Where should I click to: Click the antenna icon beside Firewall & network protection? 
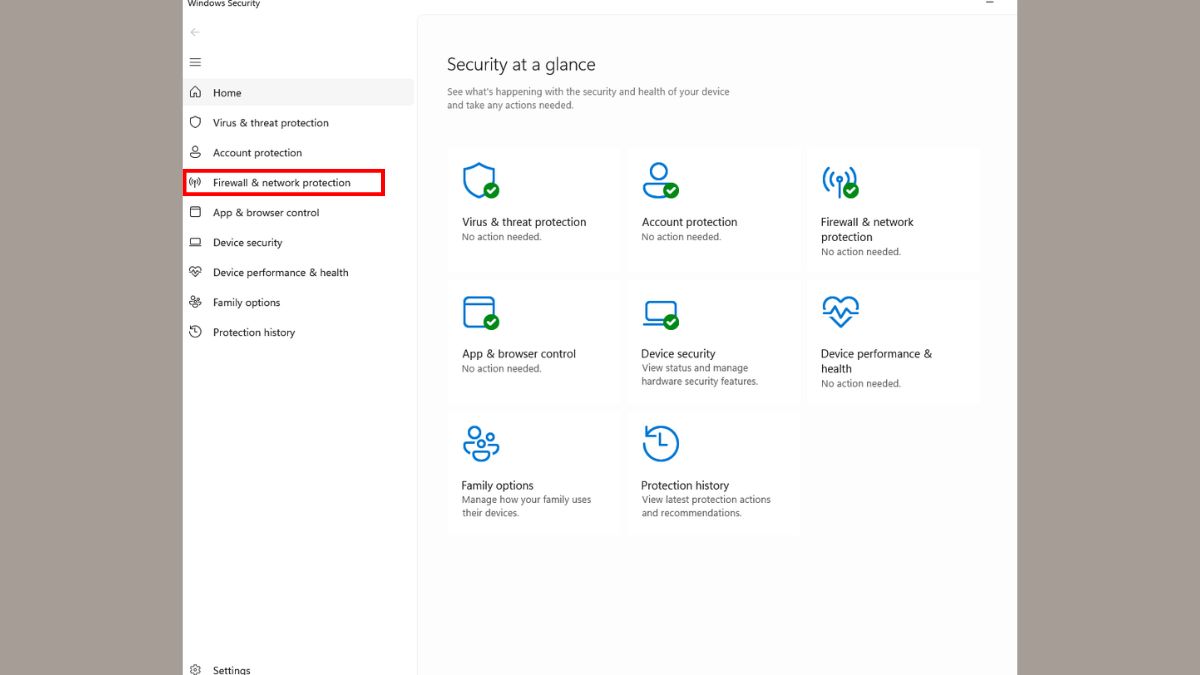[195, 182]
